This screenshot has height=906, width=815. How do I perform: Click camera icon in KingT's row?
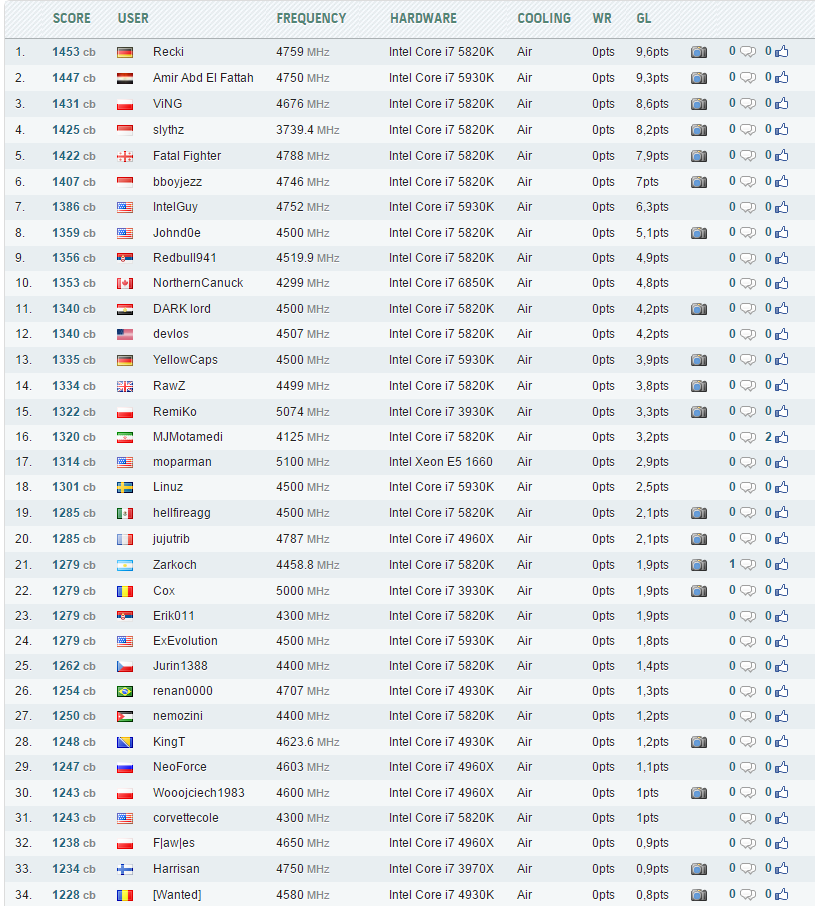pos(699,742)
